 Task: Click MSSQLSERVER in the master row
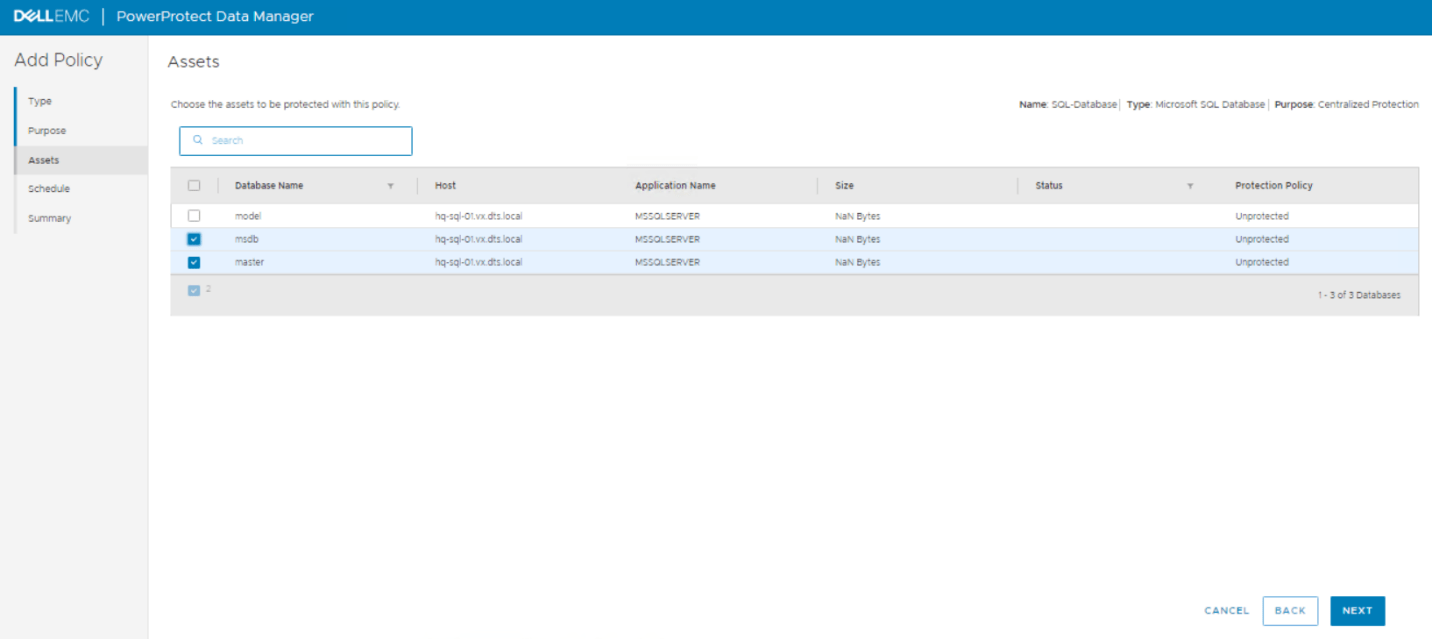pyautogui.click(x=667, y=262)
